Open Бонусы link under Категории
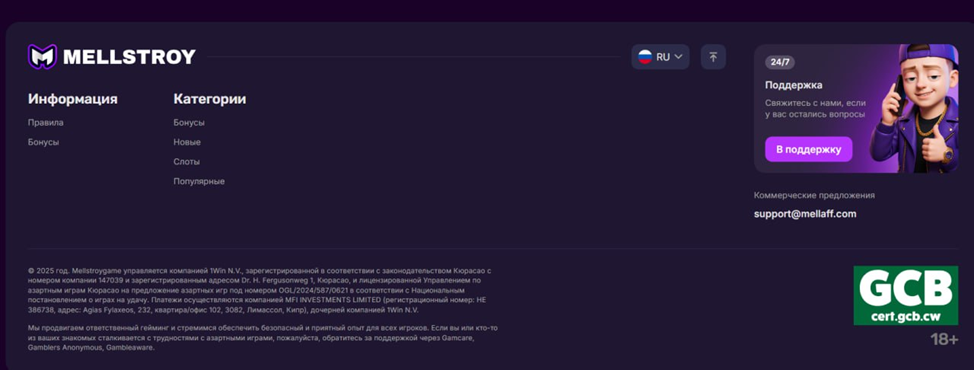This screenshot has width=974, height=370. [189, 123]
